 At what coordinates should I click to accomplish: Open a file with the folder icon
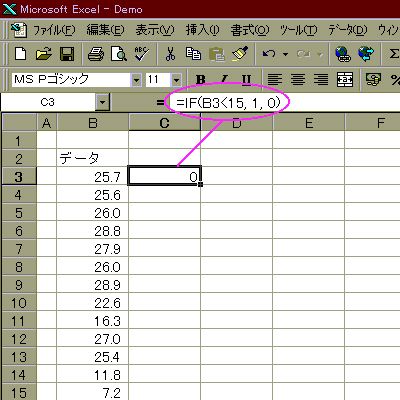point(44,54)
